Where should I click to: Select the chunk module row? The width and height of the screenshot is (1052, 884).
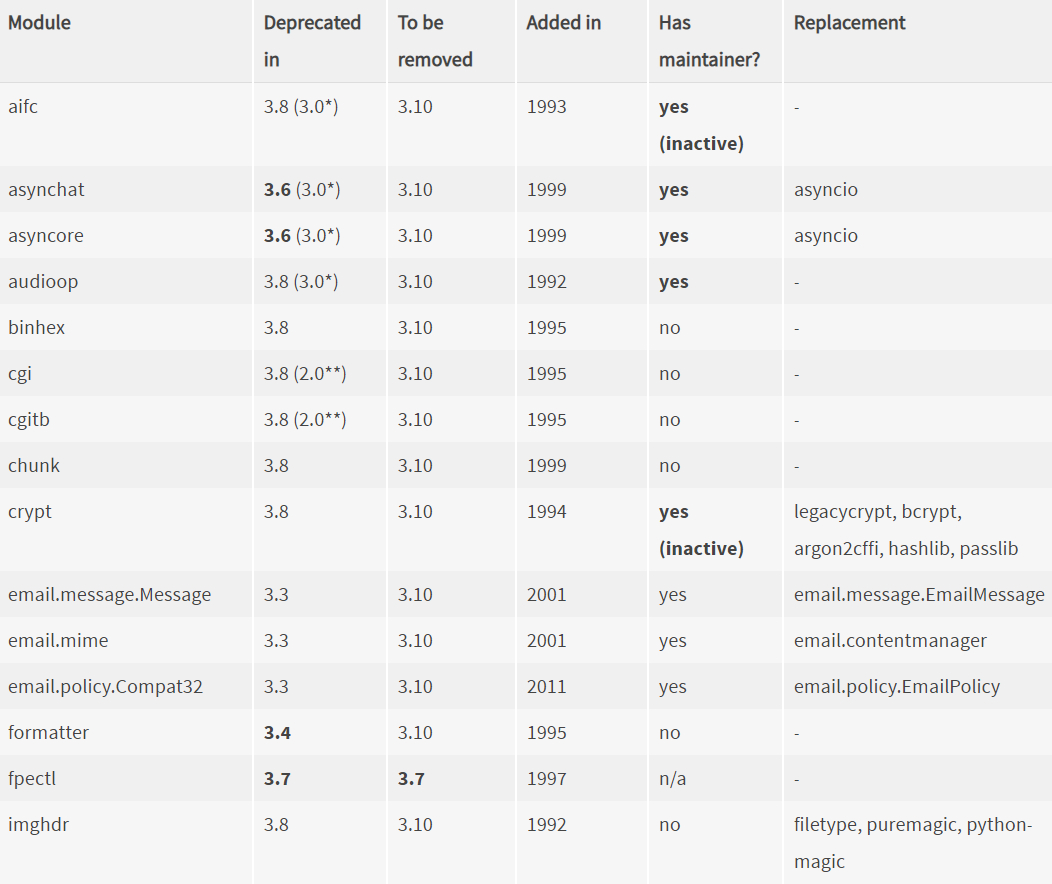526,465
